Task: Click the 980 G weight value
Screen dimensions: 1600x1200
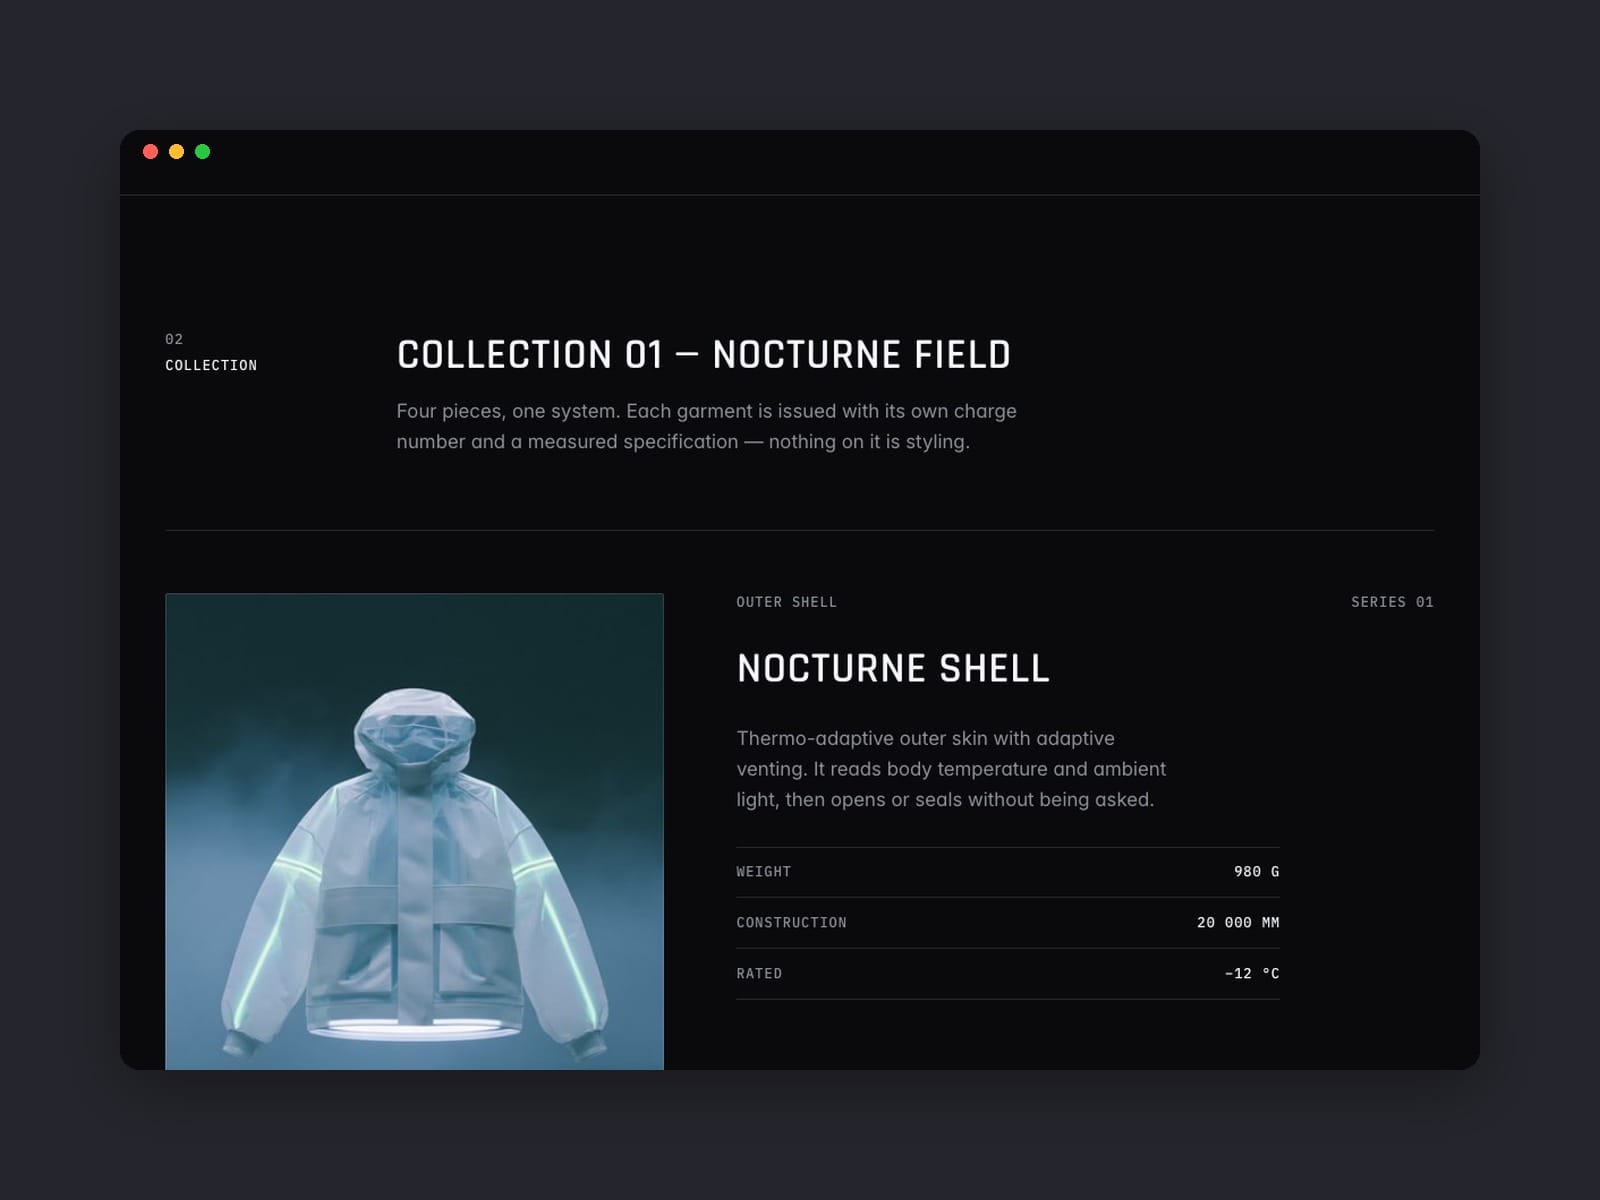Action: pyautogui.click(x=1256, y=872)
